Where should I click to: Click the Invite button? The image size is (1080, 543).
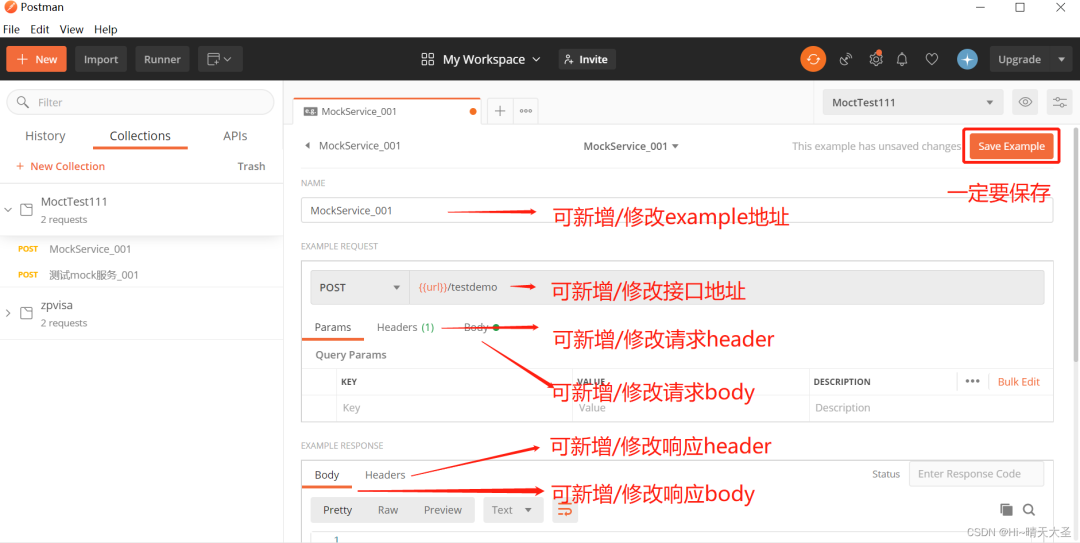(x=587, y=59)
